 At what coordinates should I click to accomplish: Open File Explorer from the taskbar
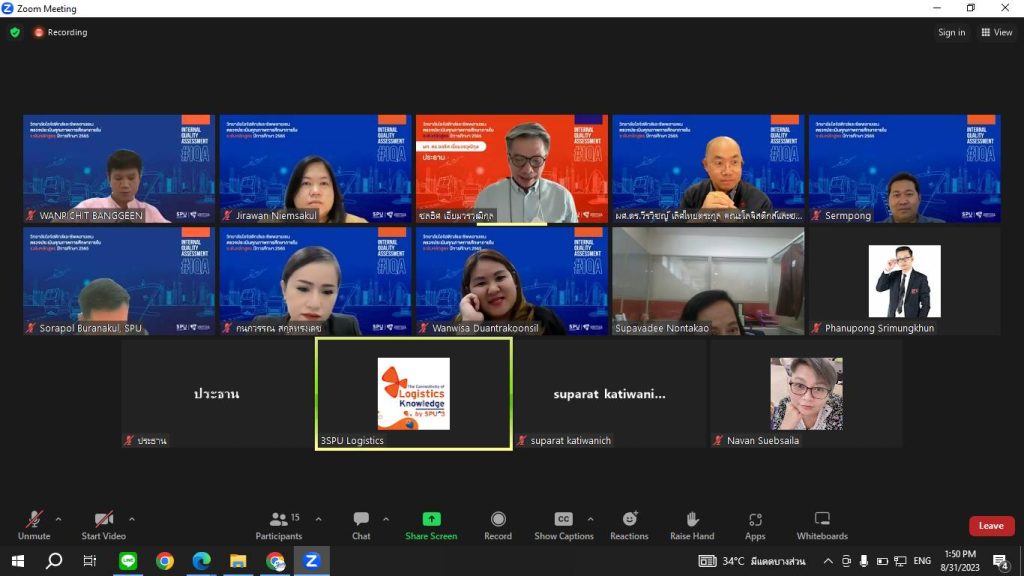pyautogui.click(x=238, y=561)
